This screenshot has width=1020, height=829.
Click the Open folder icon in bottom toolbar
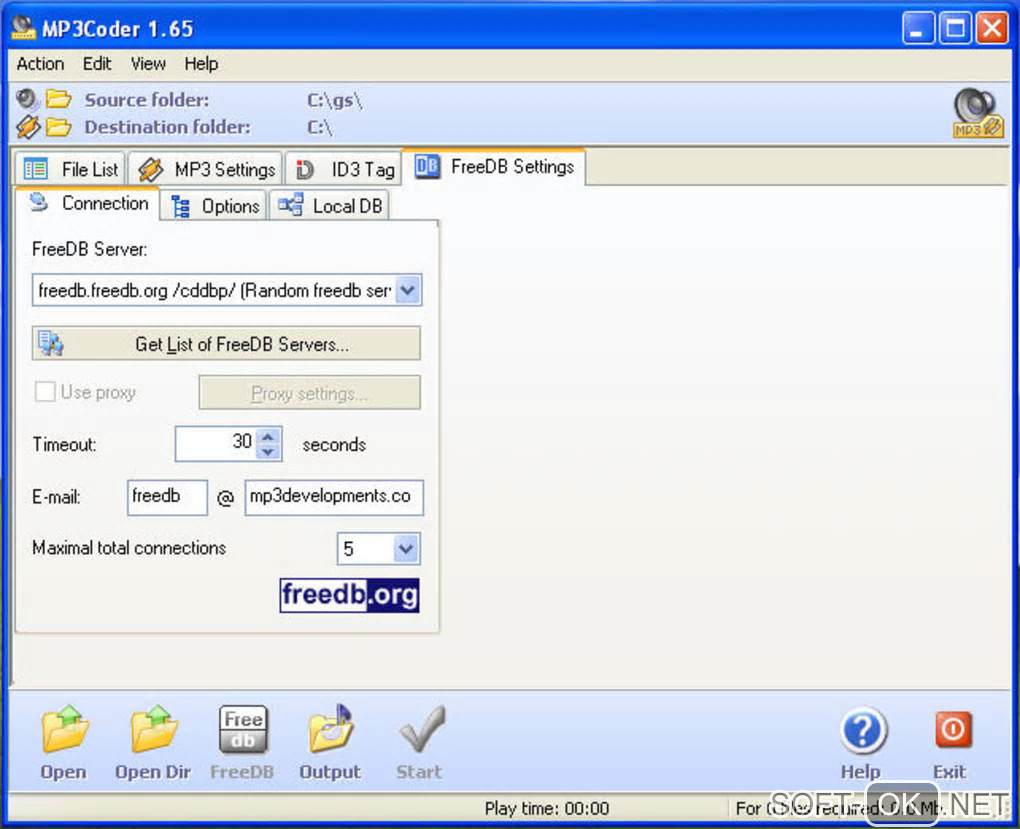coord(64,729)
